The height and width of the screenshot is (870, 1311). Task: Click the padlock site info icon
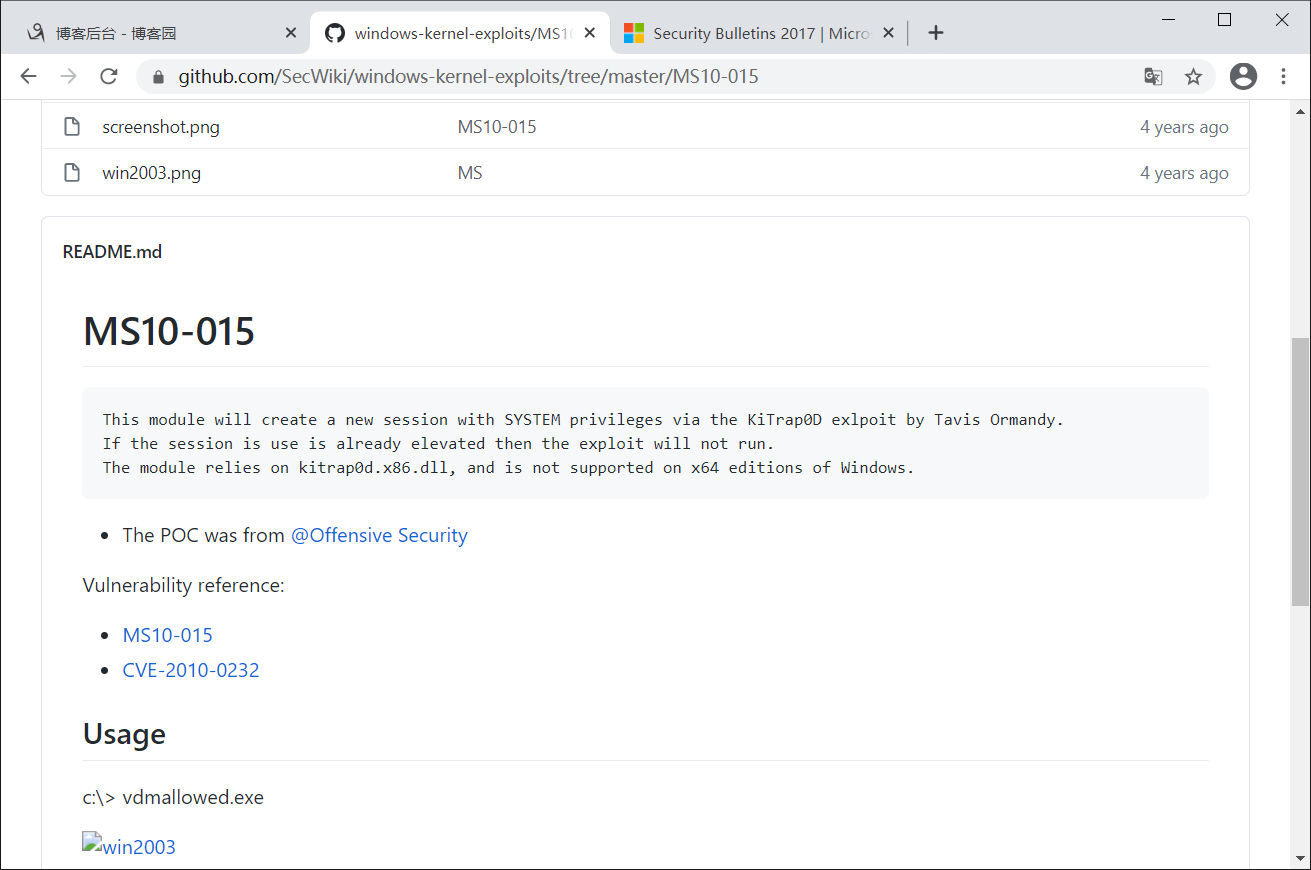point(157,77)
